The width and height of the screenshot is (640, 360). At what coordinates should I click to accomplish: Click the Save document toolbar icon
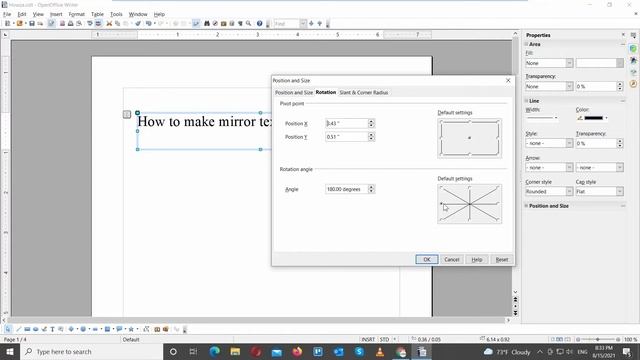pyautogui.click(x=32, y=24)
